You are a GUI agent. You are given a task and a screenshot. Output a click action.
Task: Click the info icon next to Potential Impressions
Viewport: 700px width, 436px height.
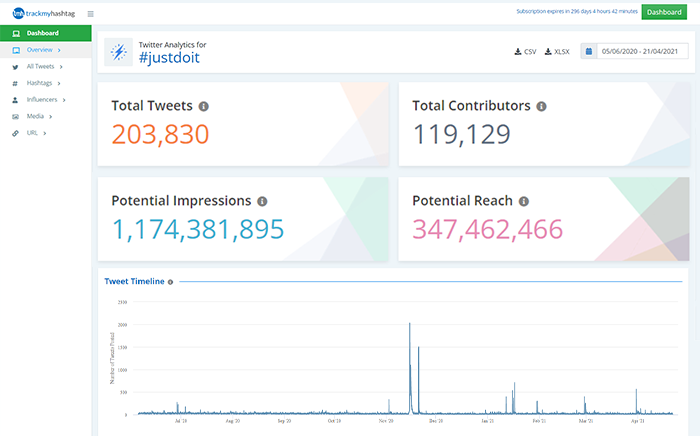(x=262, y=201)
